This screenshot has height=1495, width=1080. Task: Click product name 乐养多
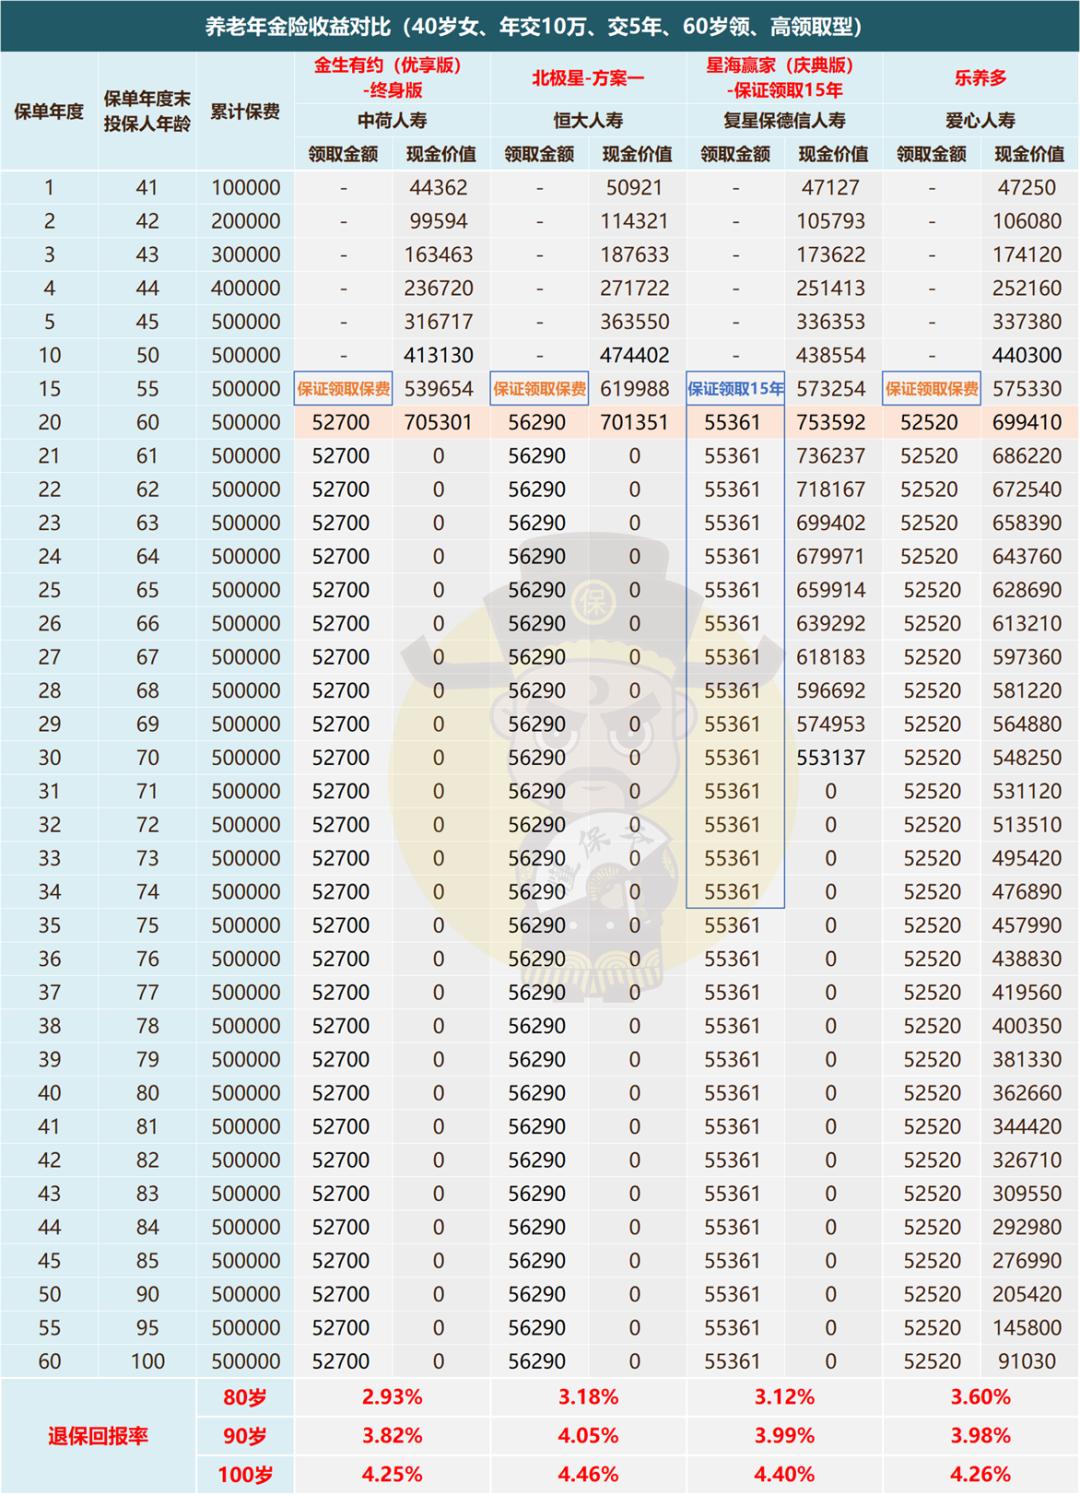pyautogui.click(x=980, y=77)
